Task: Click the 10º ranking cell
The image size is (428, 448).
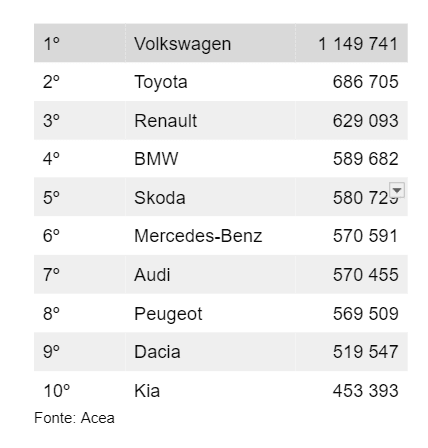Action: (x=80, y=390)
